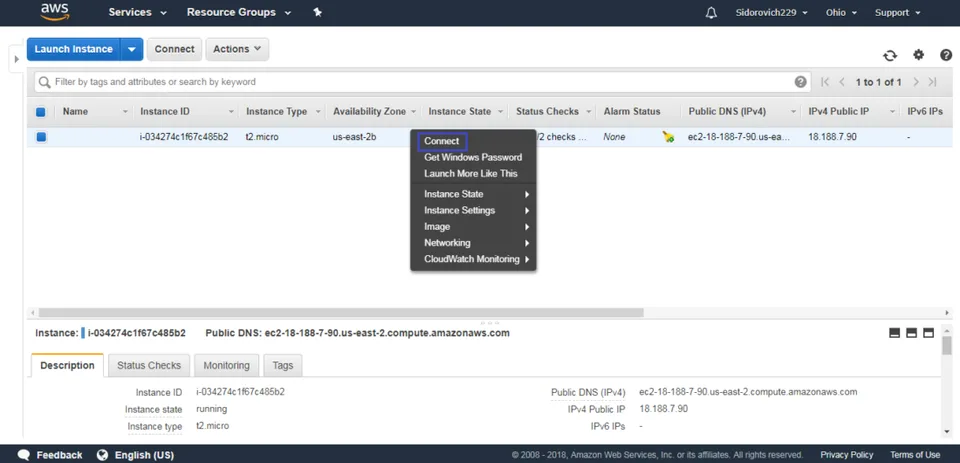Focus the filter by tags search field
Image resolution: width=960 pixels, height=463 pixels.
pyautogui.click(x=422, y=82)
